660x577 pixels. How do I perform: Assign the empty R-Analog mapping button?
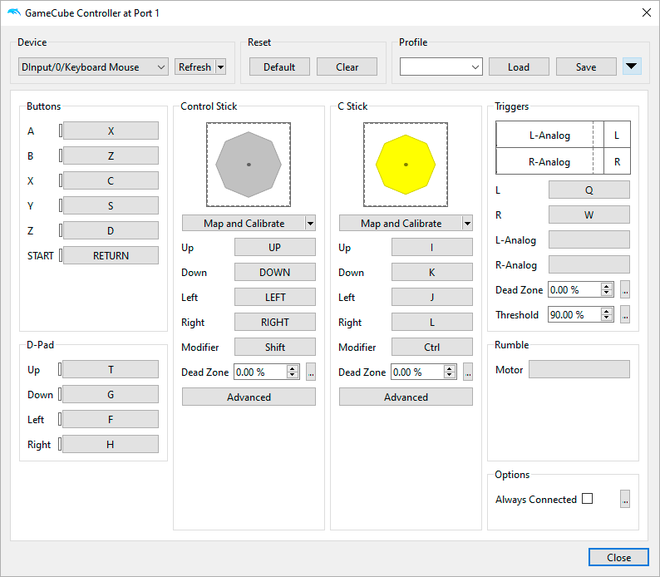point(589,264)
